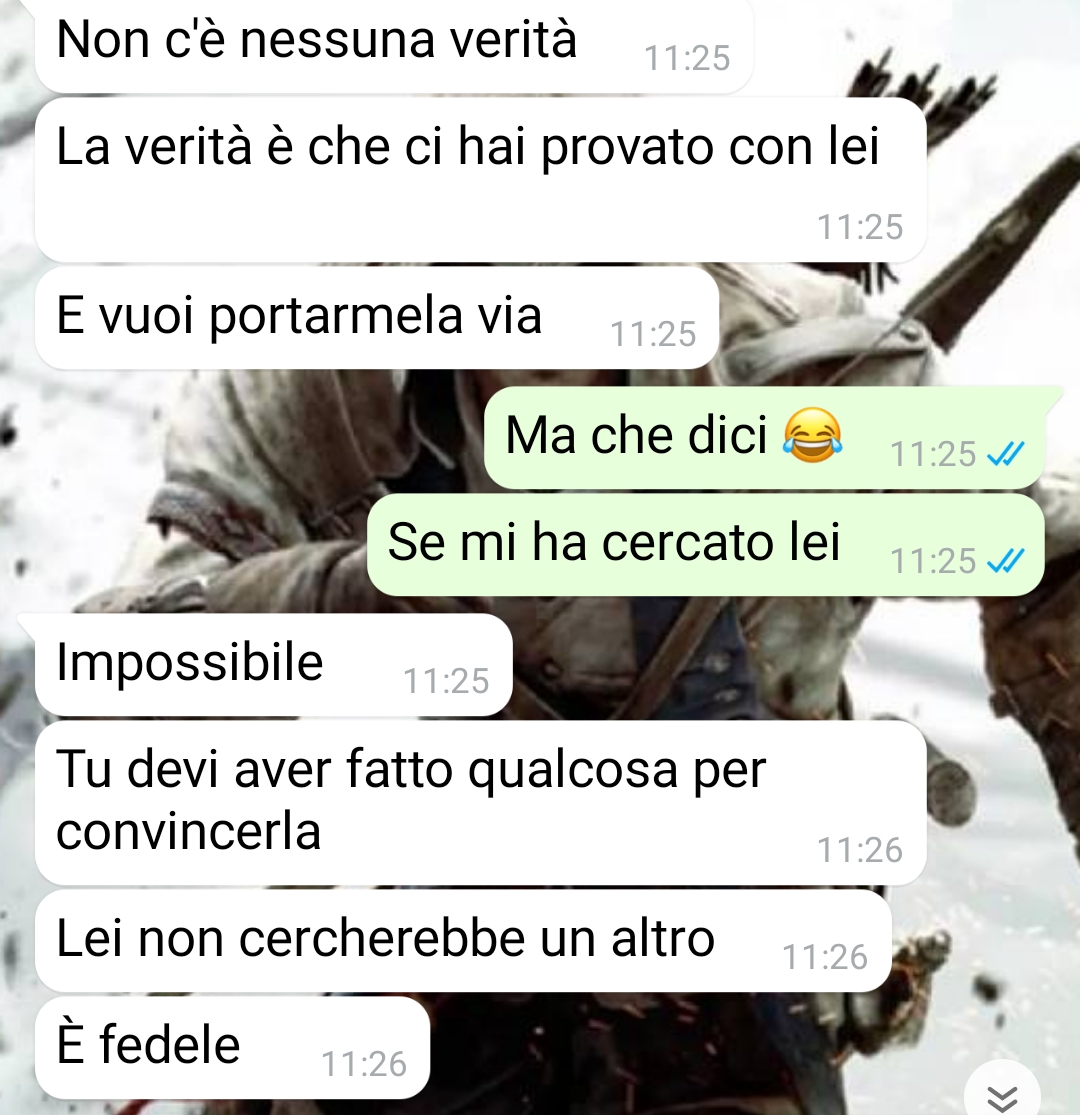Tap the 11:26 timestamp on 'È fedele'

click(364, 1064)
